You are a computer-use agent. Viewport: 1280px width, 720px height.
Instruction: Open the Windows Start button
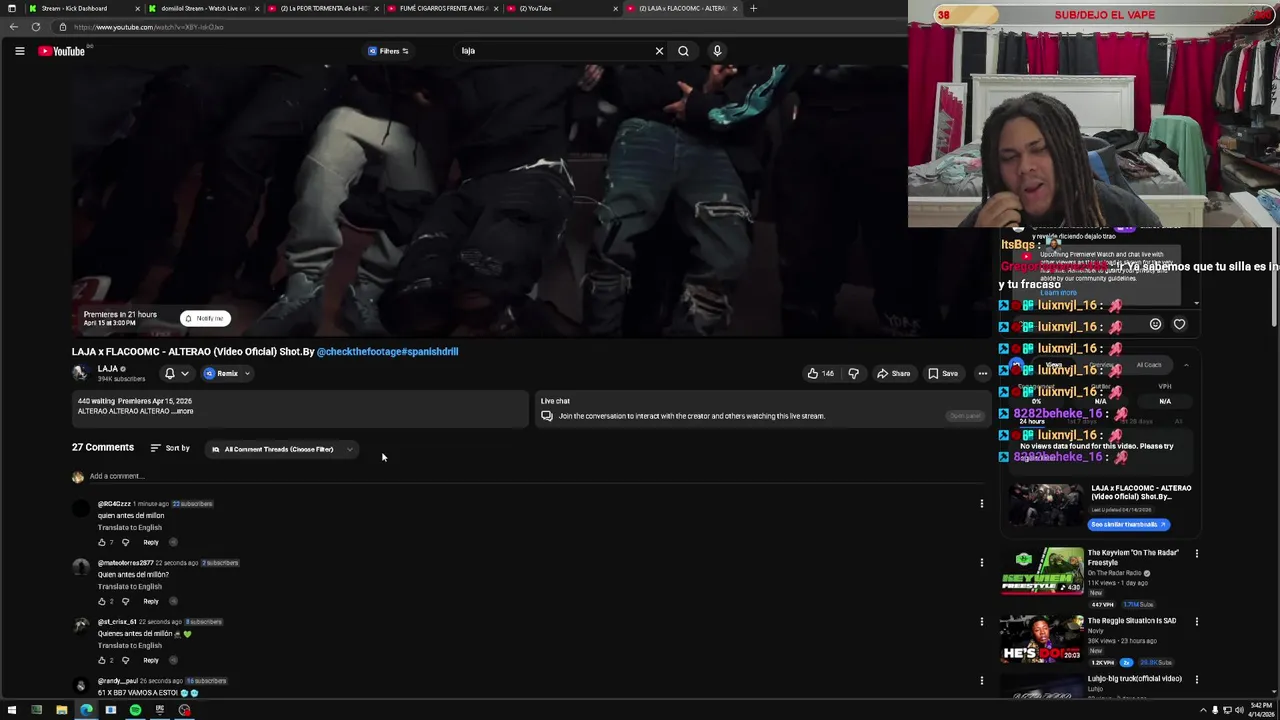click(x=11, y=710)
